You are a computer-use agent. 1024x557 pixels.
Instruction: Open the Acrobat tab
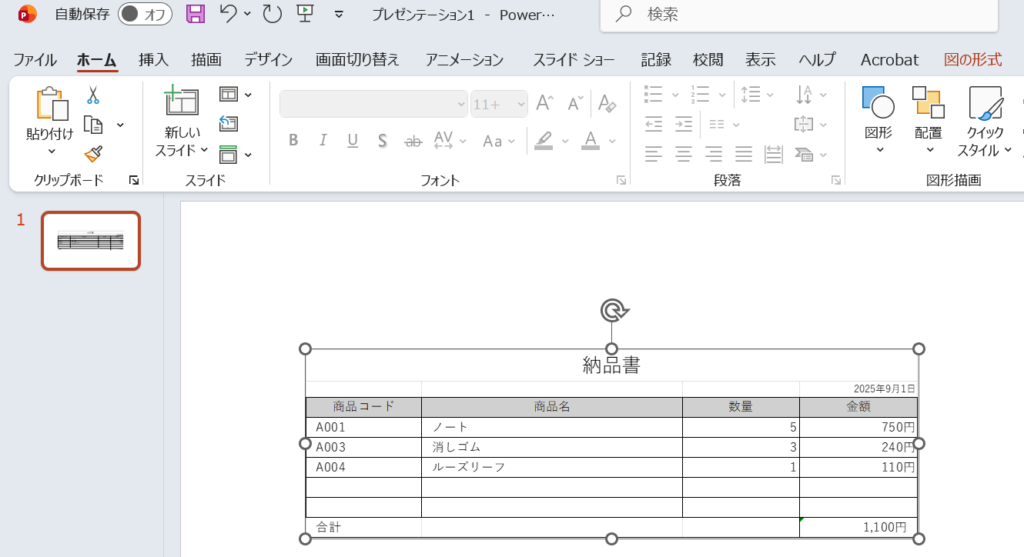point(889,59)
